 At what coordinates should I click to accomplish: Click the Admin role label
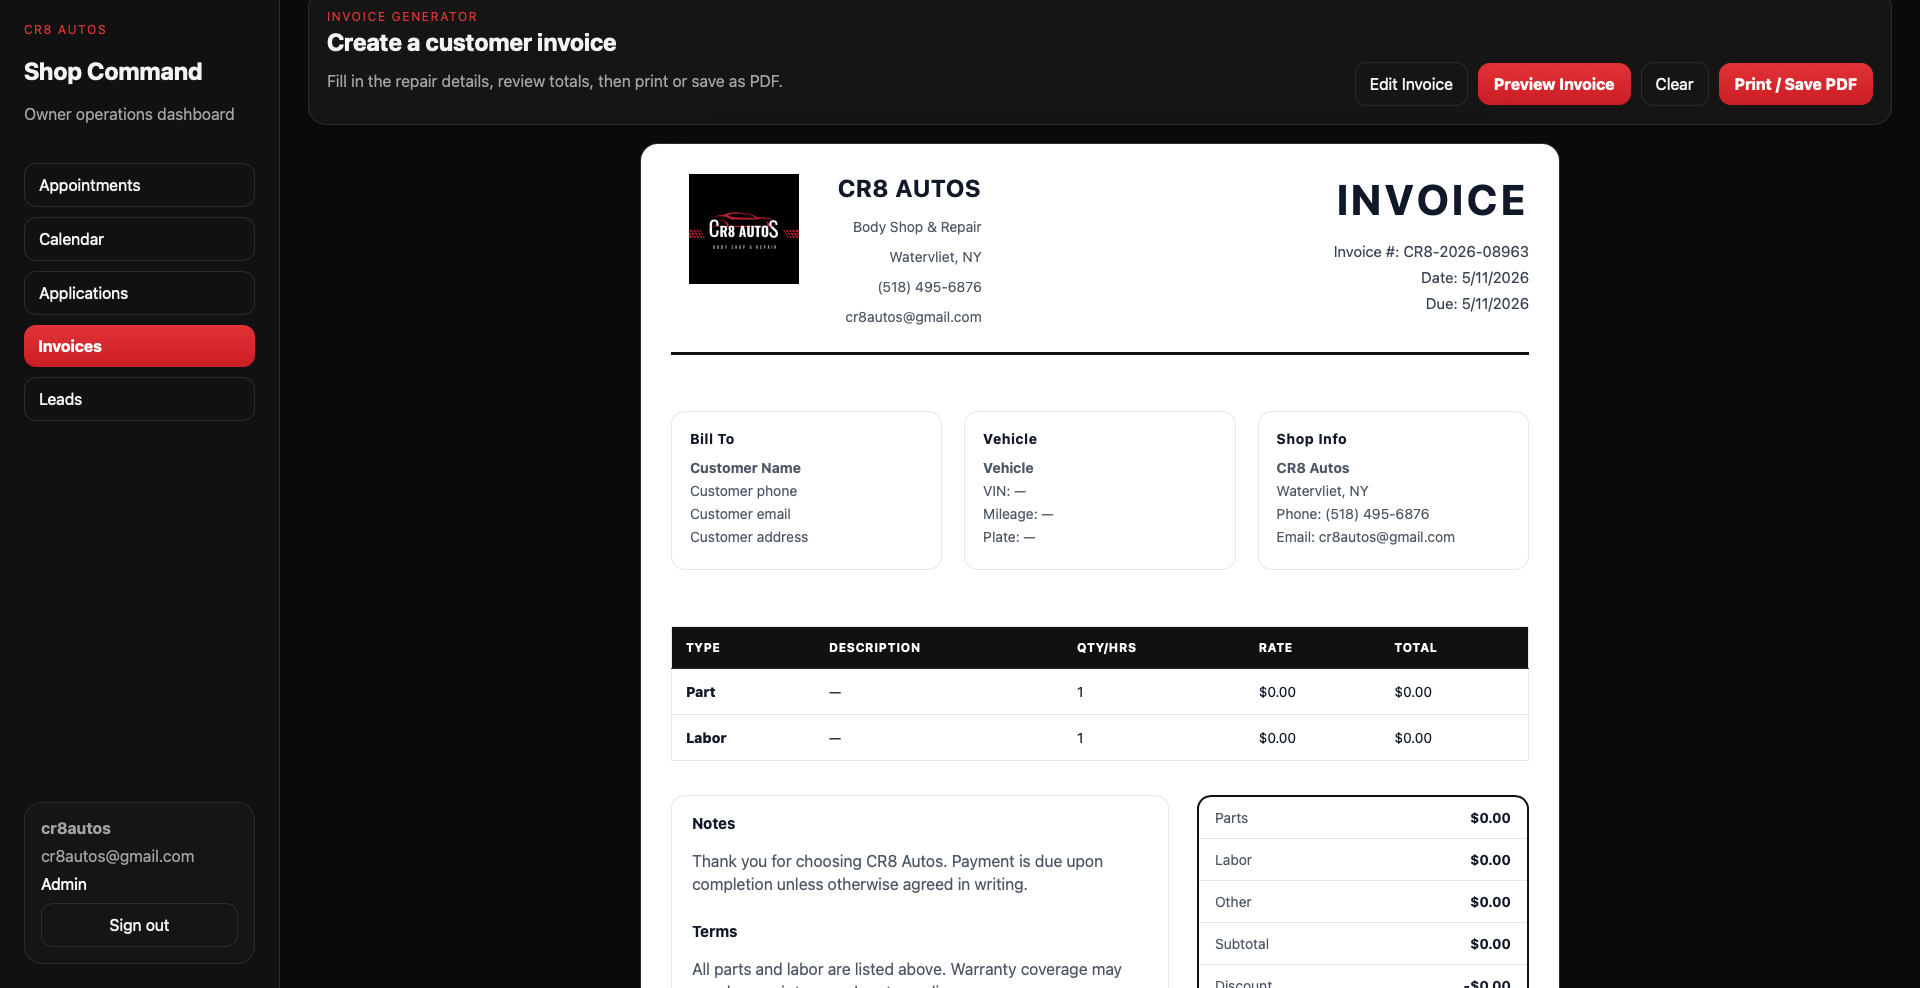[x=64, y=884]
